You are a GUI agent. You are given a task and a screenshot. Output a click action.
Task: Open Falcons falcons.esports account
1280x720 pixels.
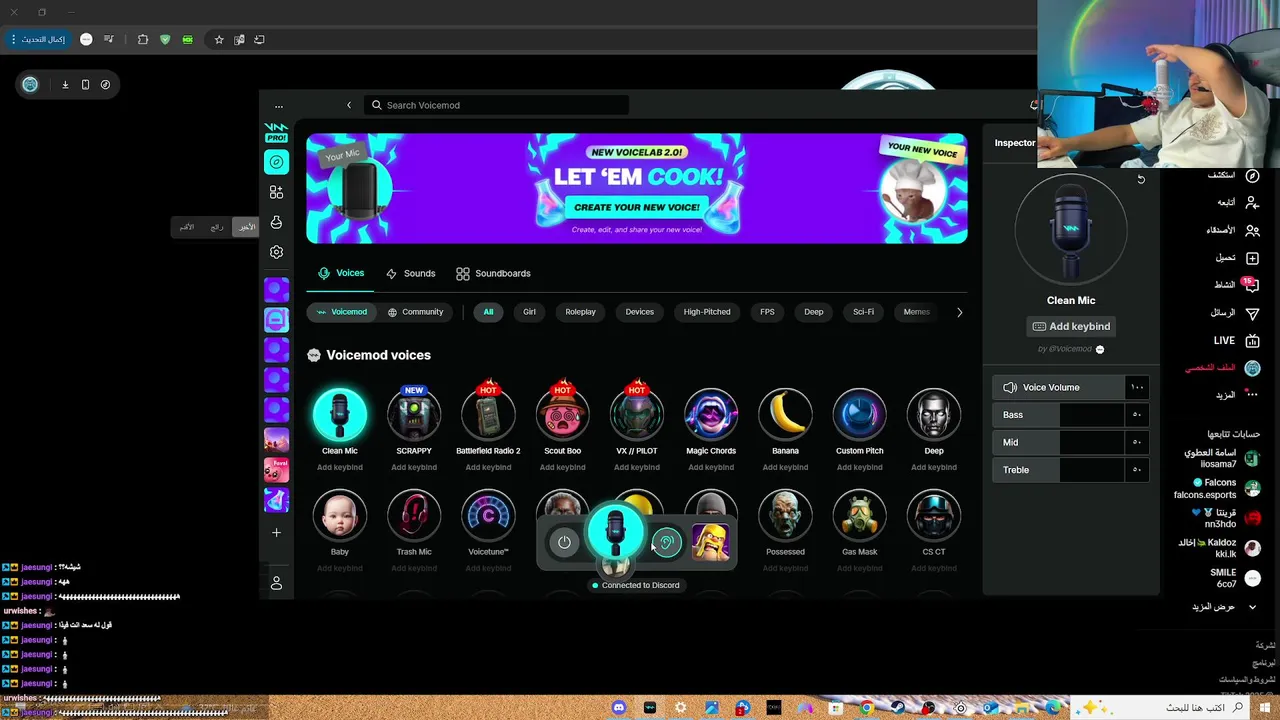(1218, 488)
